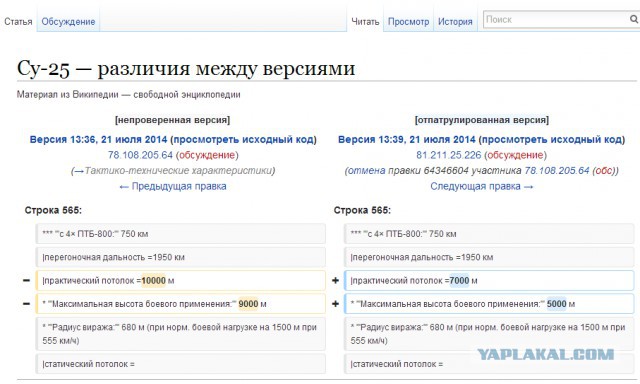
Task: Click right перегоночная дальность =1950 км line
Action: tap(489, 257)
